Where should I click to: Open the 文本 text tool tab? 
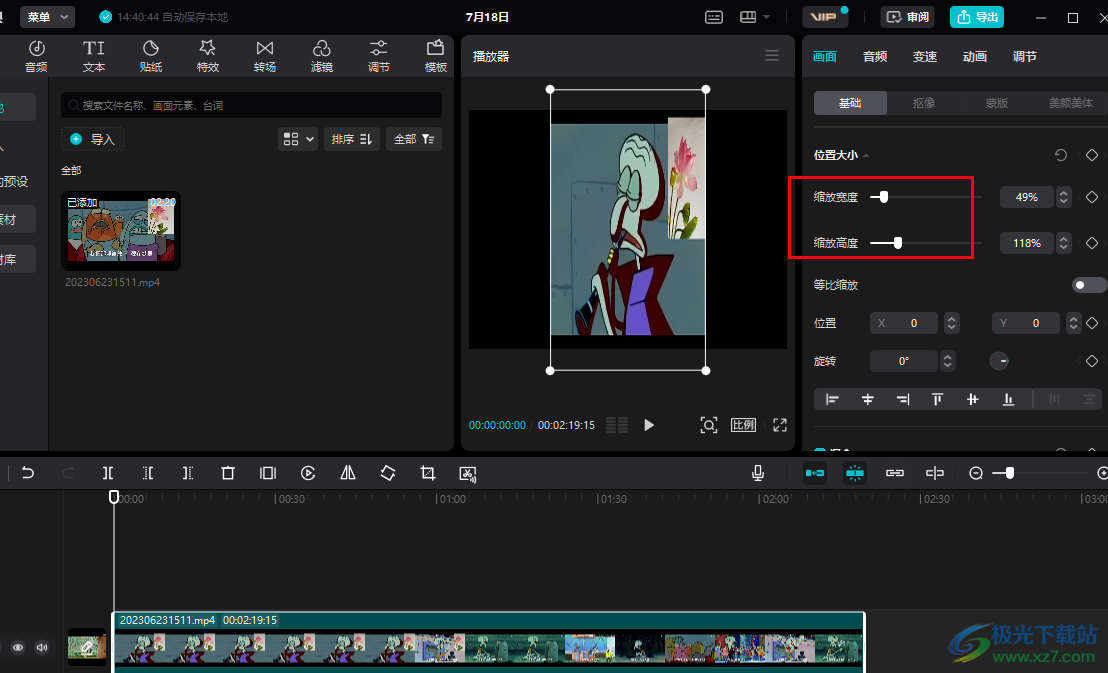[x=93, y=56]
